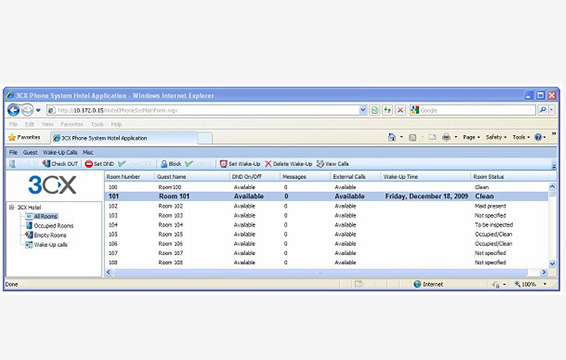The height and width of the screenshot is (360, 566).
Task: Open the browser File menu
Action: (x=13, y=124)
